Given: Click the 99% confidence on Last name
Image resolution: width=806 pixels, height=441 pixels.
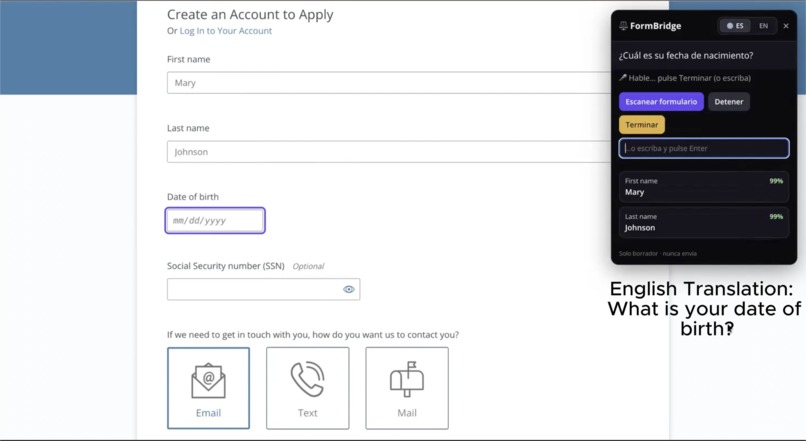Looking at the screenshot, I should pos(776,216).
